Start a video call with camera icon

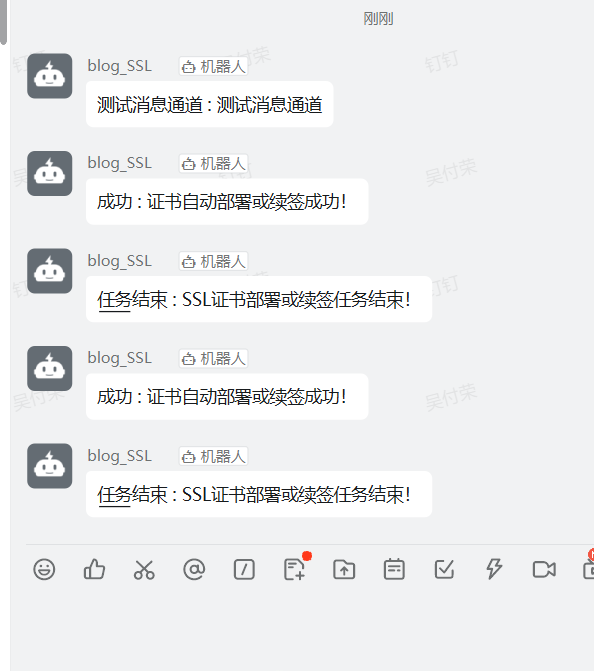coord(544,570)
